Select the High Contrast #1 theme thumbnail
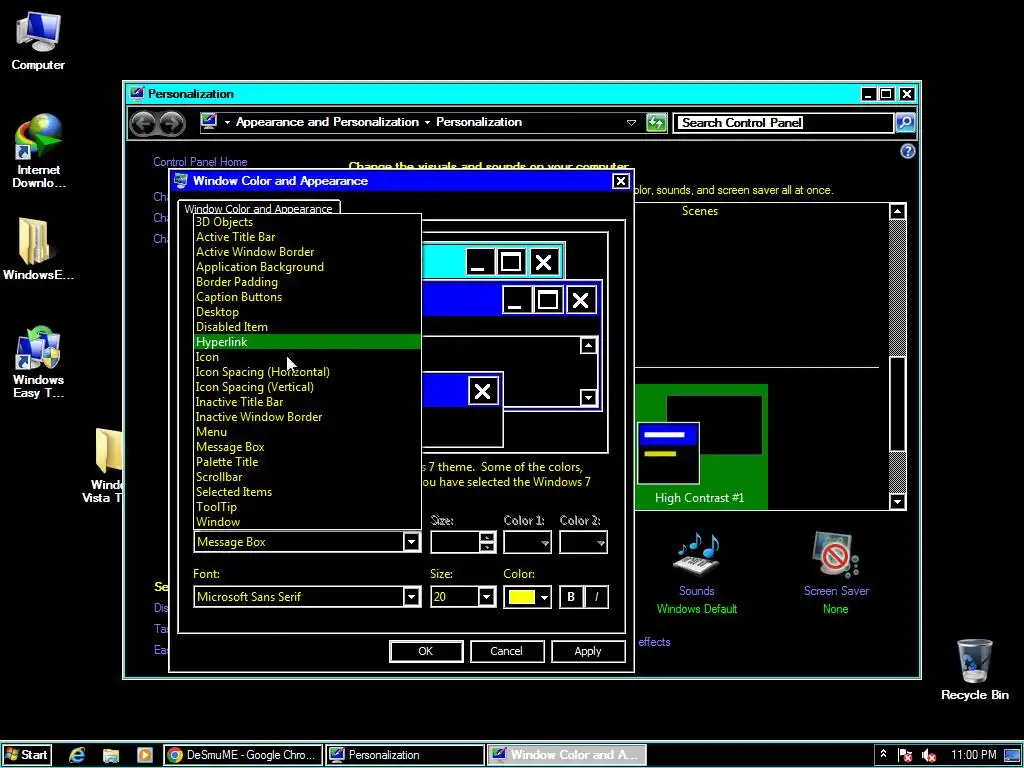This screenshot has width=1024, height=768. point(699,447)
